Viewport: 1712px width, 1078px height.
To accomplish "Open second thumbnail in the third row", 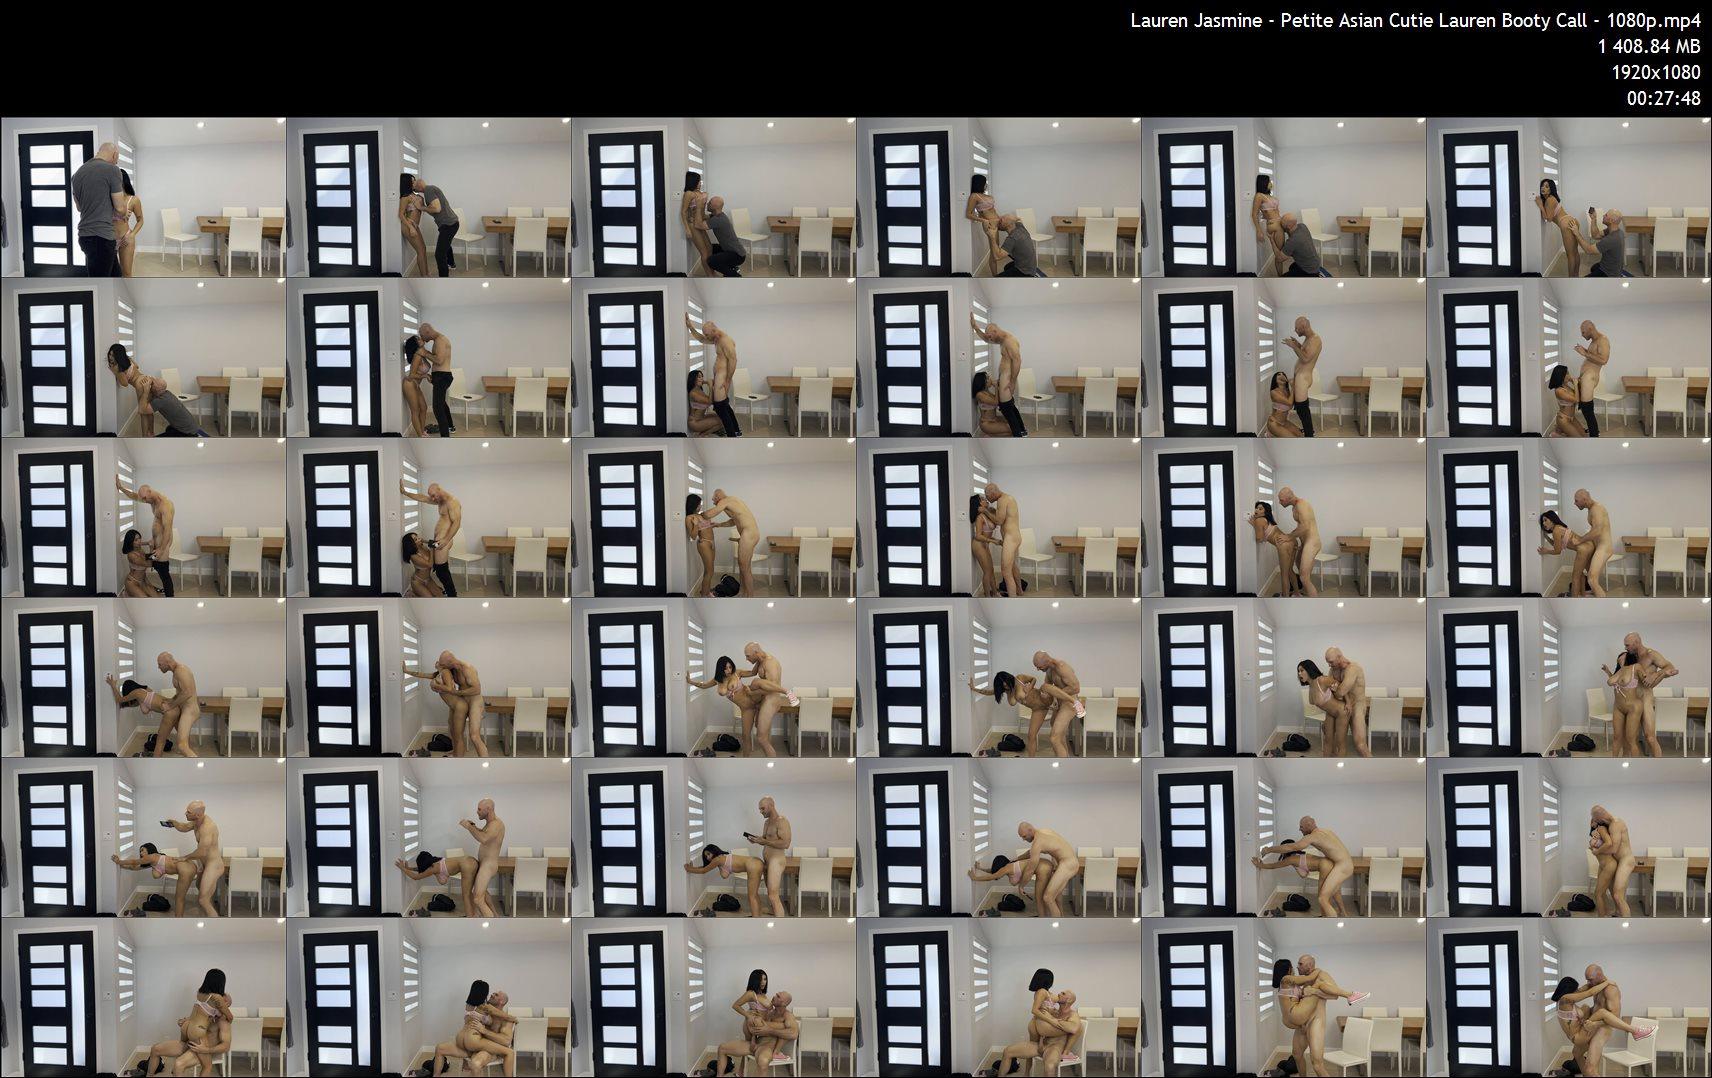I will (428, 517).
